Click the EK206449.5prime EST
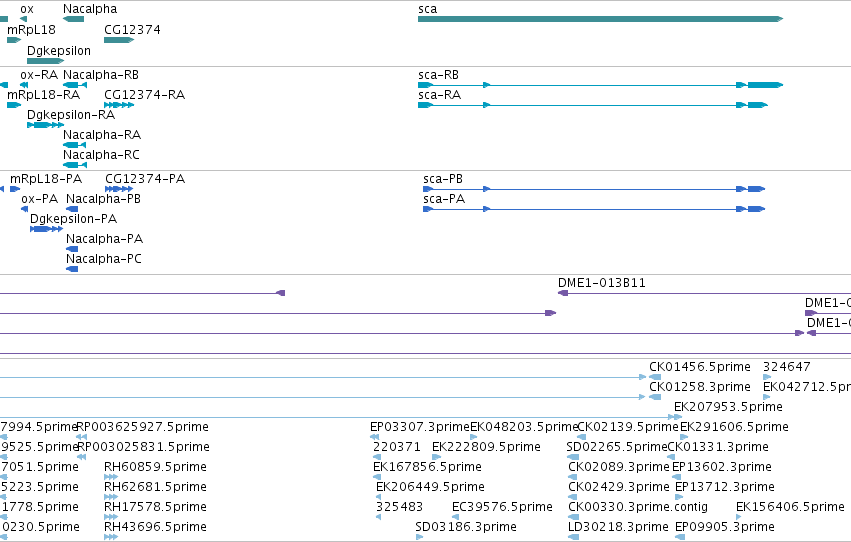 [x=379, y=498]
